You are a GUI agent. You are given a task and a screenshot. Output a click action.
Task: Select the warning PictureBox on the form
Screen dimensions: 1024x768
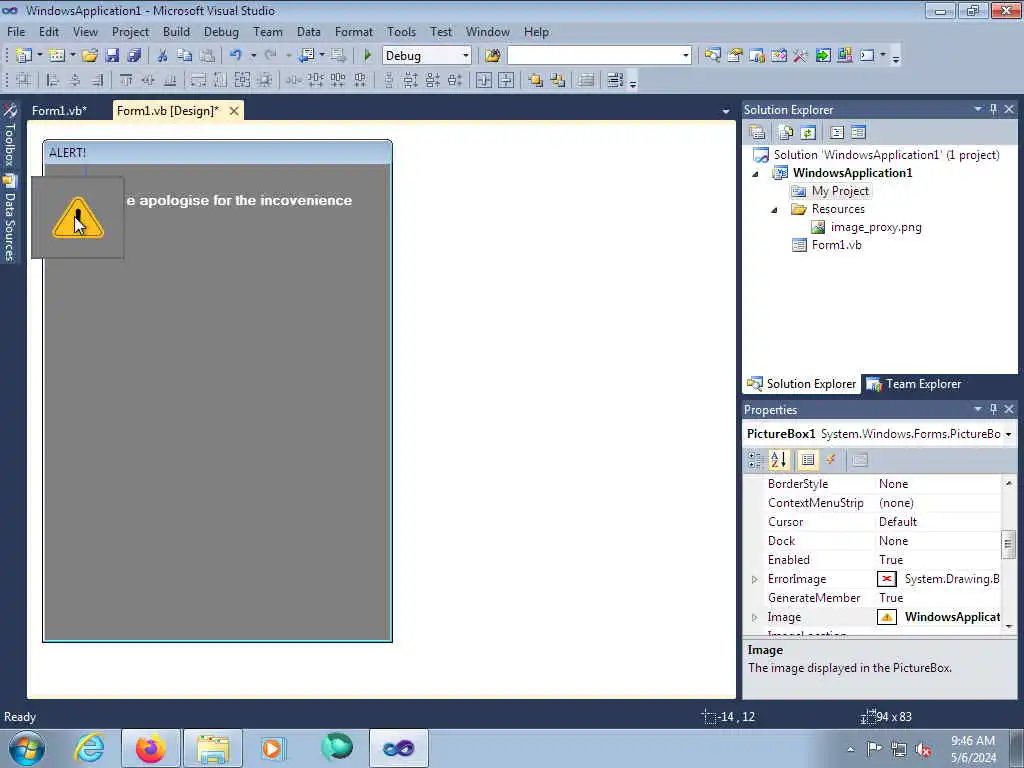click(x=78, y=217)
